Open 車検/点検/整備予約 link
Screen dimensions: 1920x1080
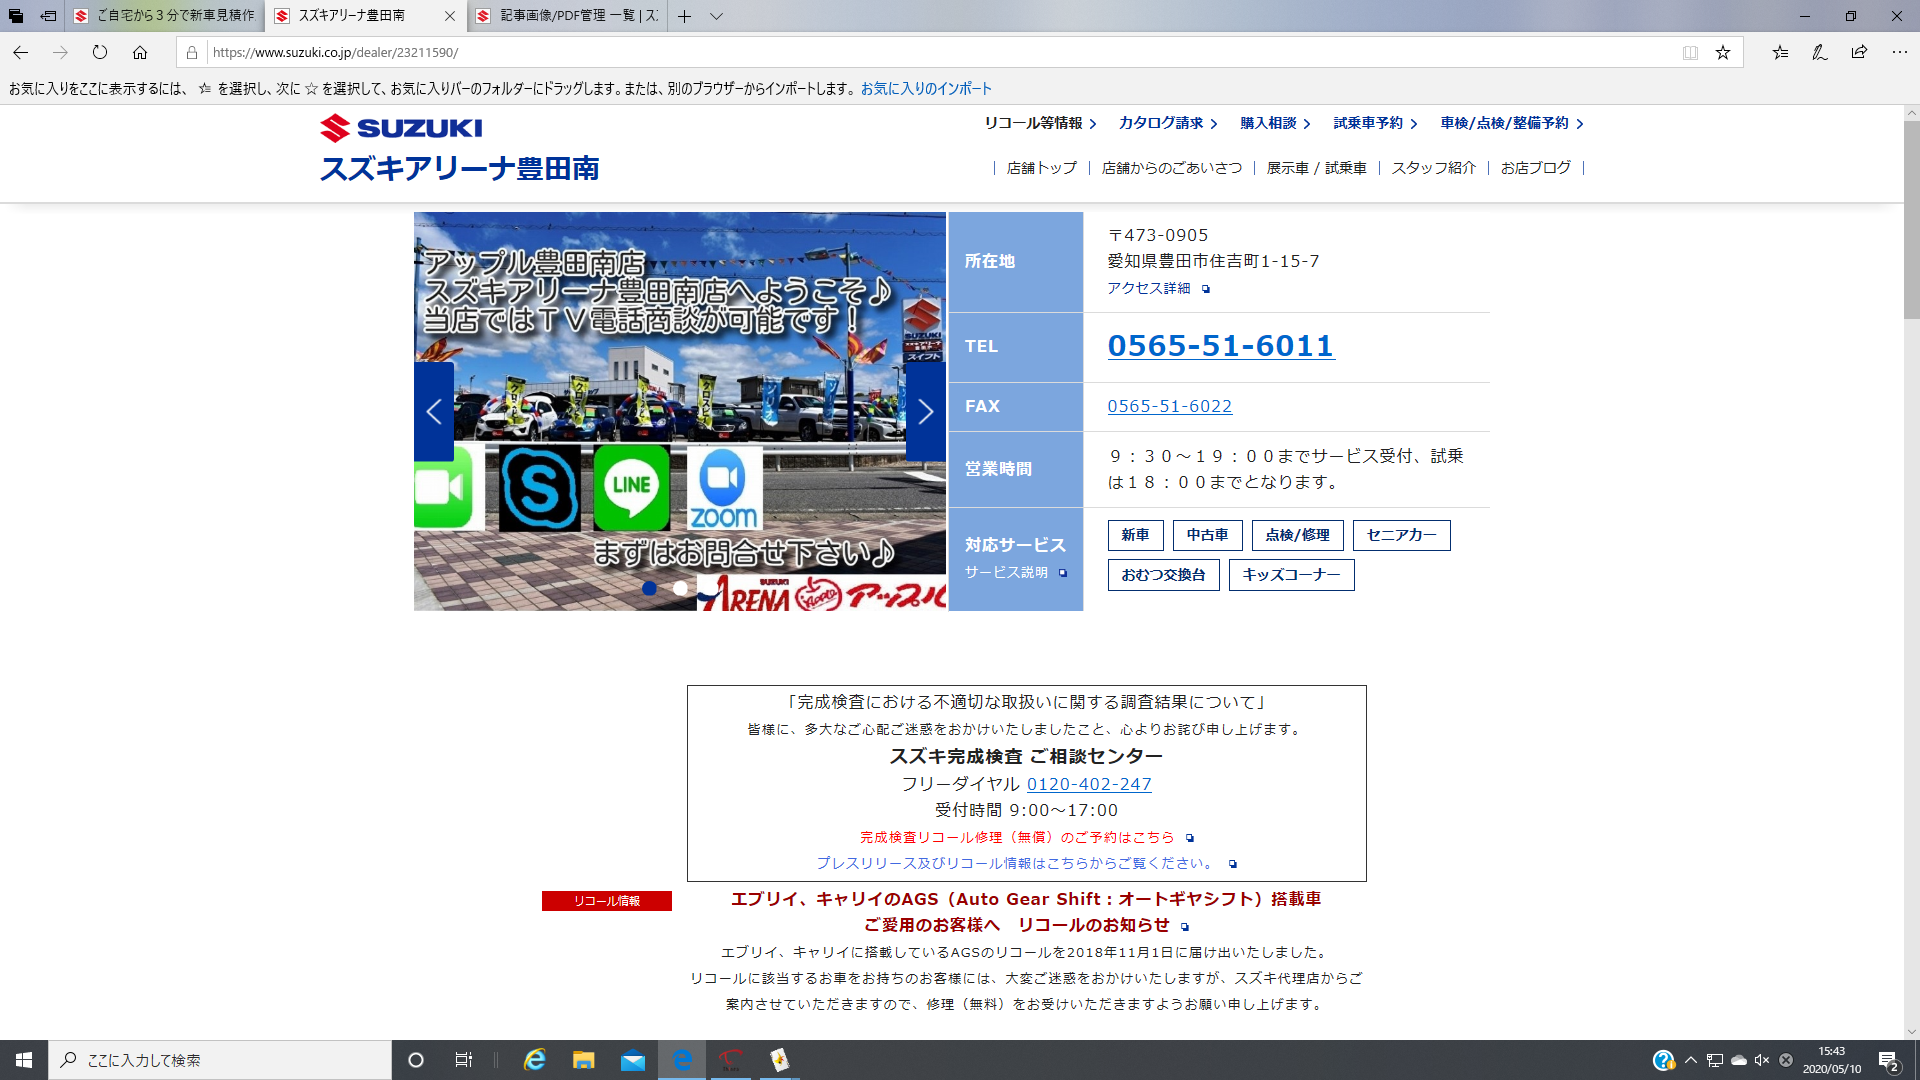click(1512, 123)
